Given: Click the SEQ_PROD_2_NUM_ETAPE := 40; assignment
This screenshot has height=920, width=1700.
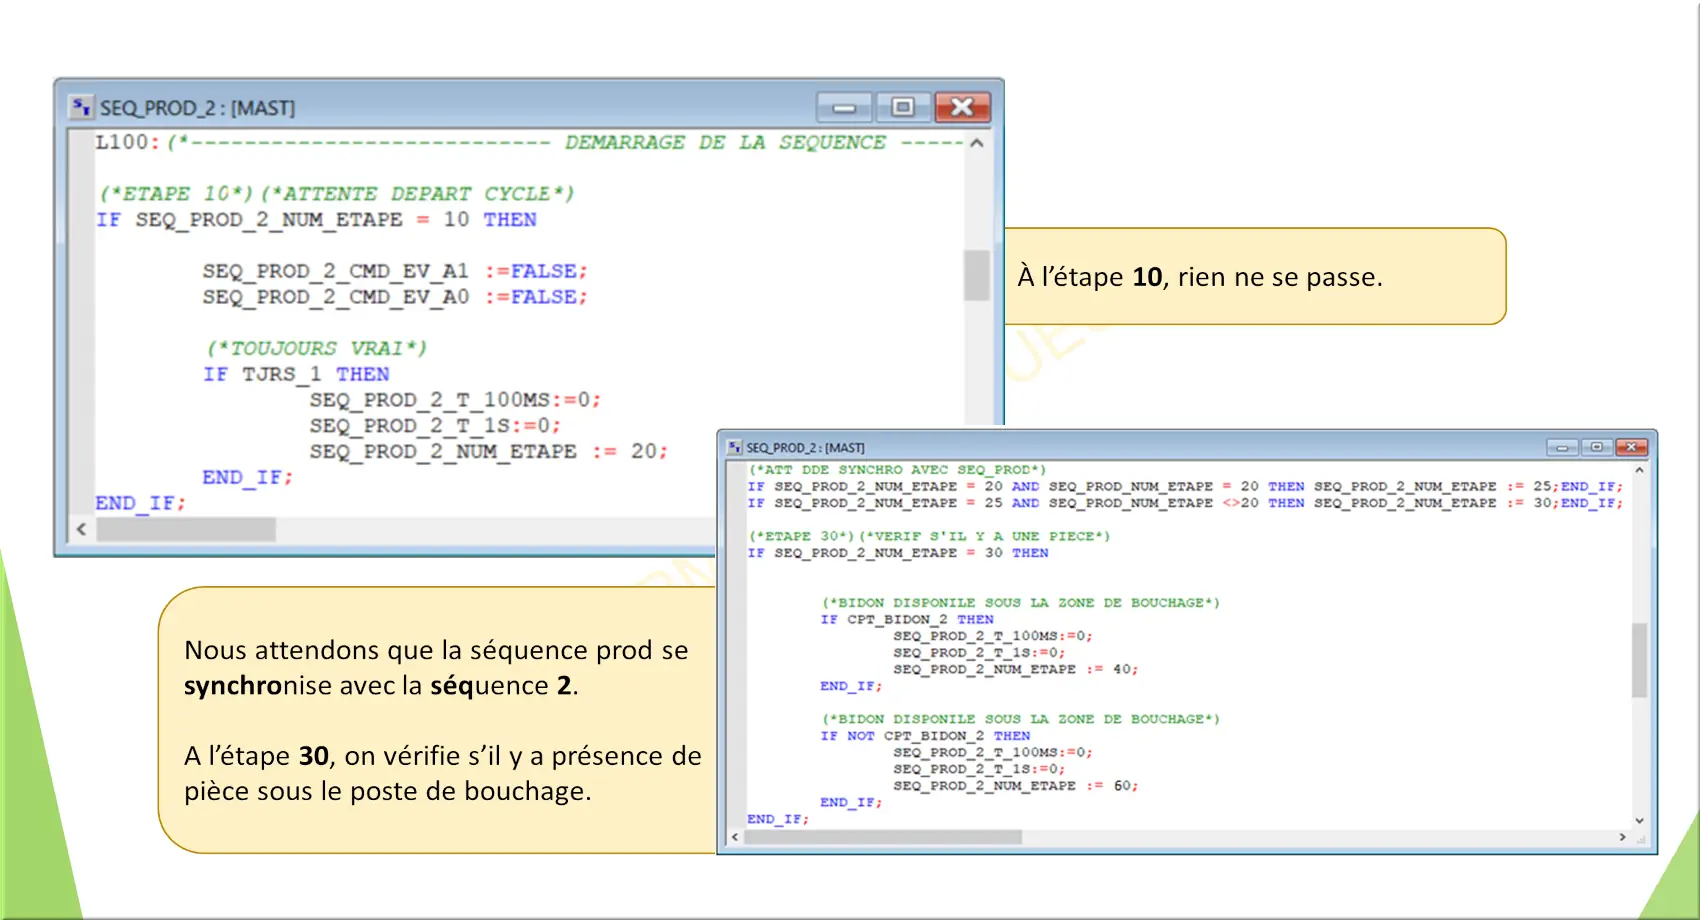Looking at the screenshot, I should pyautogui.click(x=1015, y=669).
